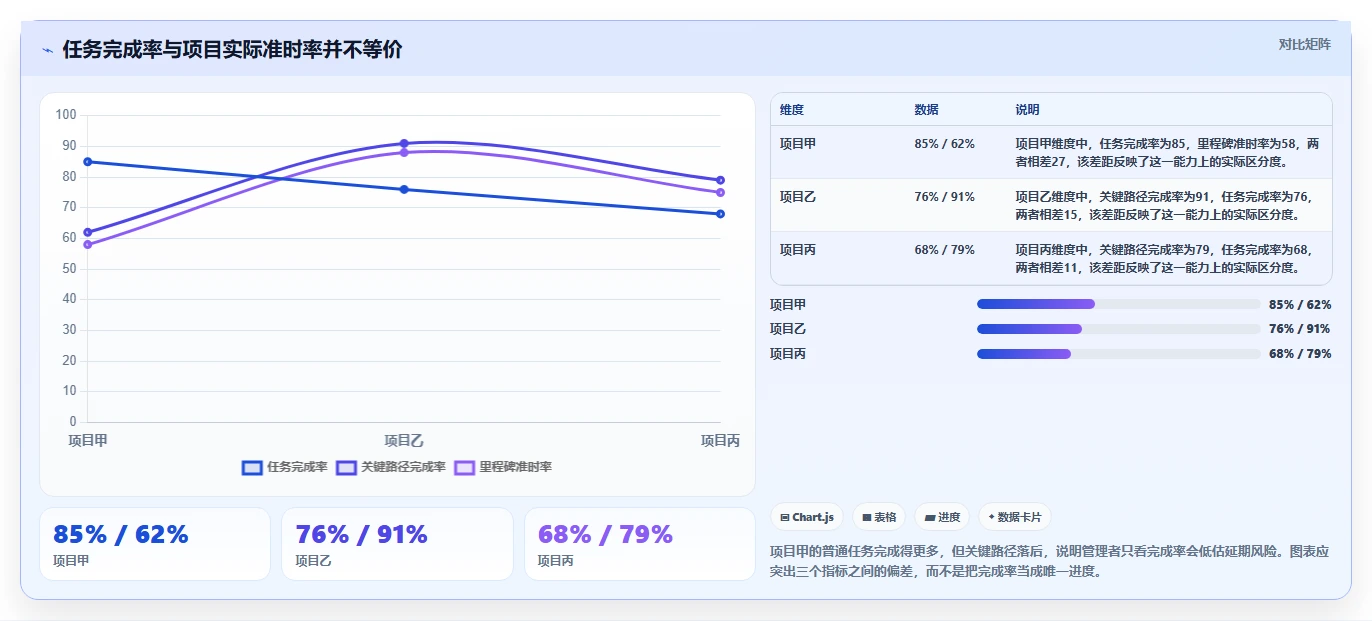Screen dimensions: 1372x621
Task: Click the 进度 chip
Action: tap(941, 517)
